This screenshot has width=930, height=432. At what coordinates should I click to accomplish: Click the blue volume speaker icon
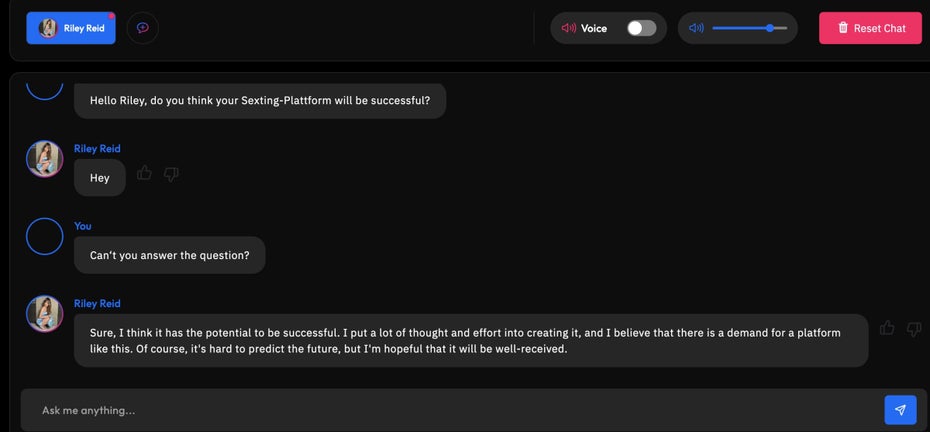coord(696,28)
